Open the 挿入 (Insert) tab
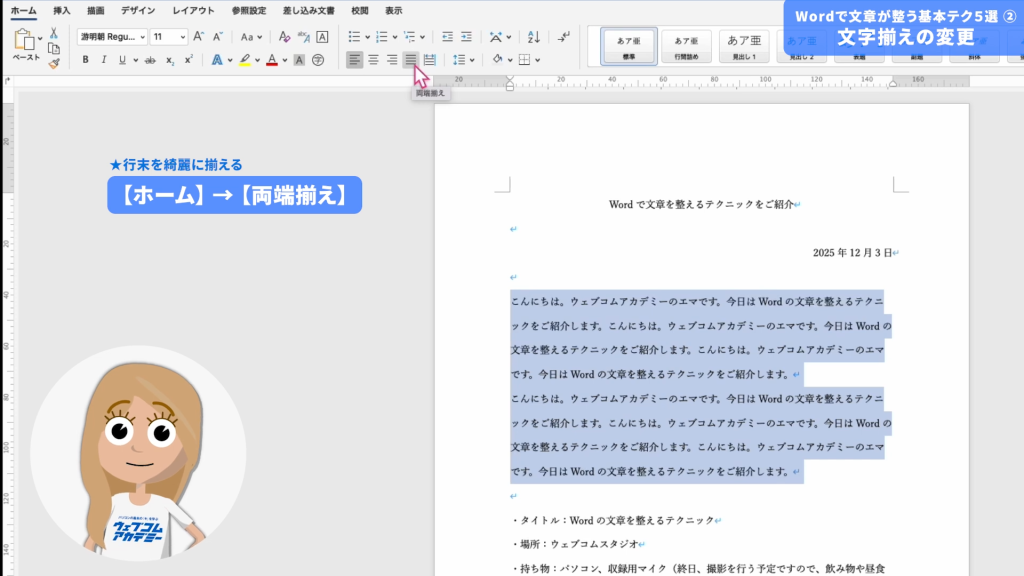 pos(62,10)
